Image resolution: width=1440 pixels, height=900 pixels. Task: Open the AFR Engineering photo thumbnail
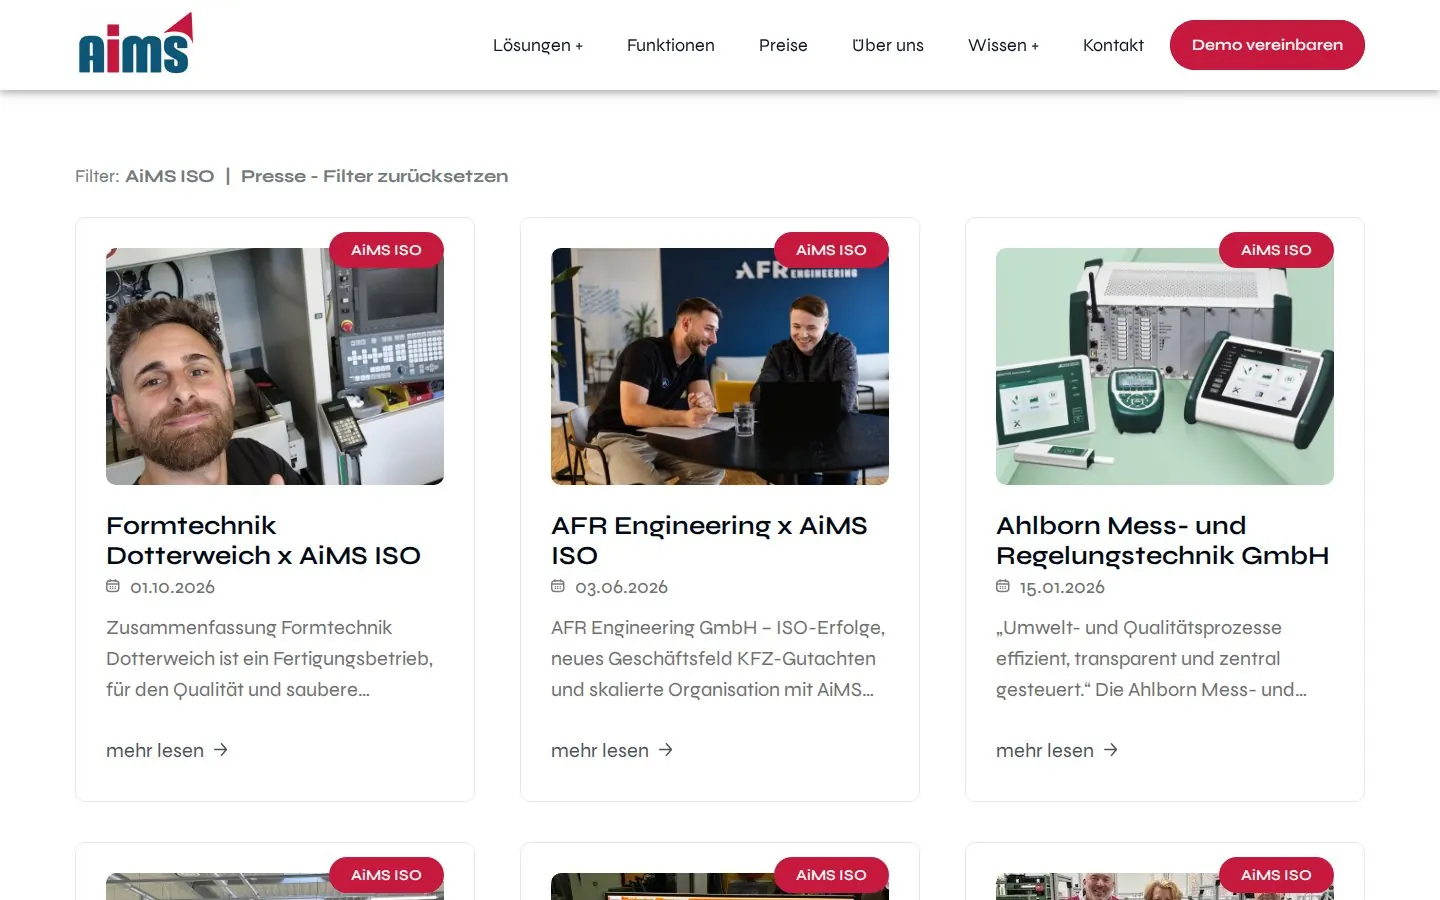[x=720, y=366]
